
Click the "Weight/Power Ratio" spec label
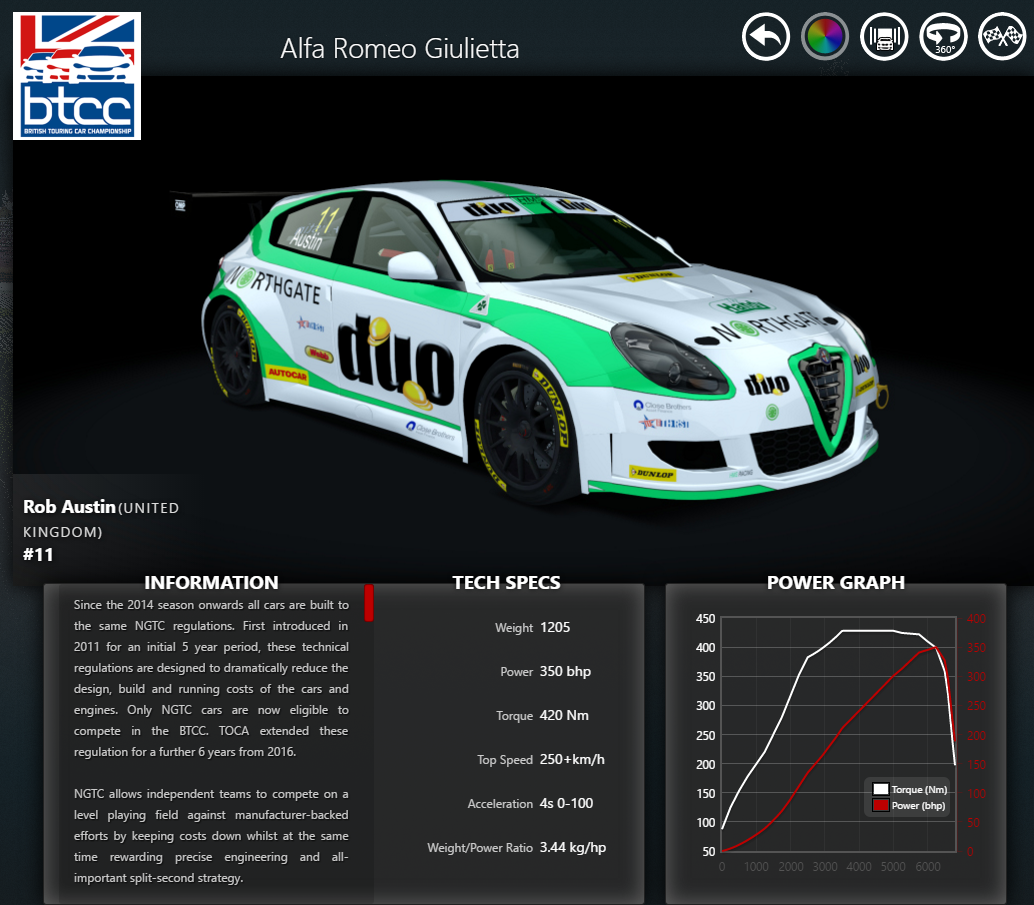(479, 848)
